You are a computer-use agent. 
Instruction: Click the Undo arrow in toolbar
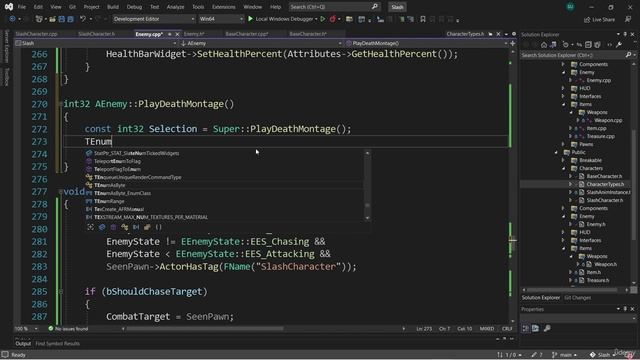[83, 19]
